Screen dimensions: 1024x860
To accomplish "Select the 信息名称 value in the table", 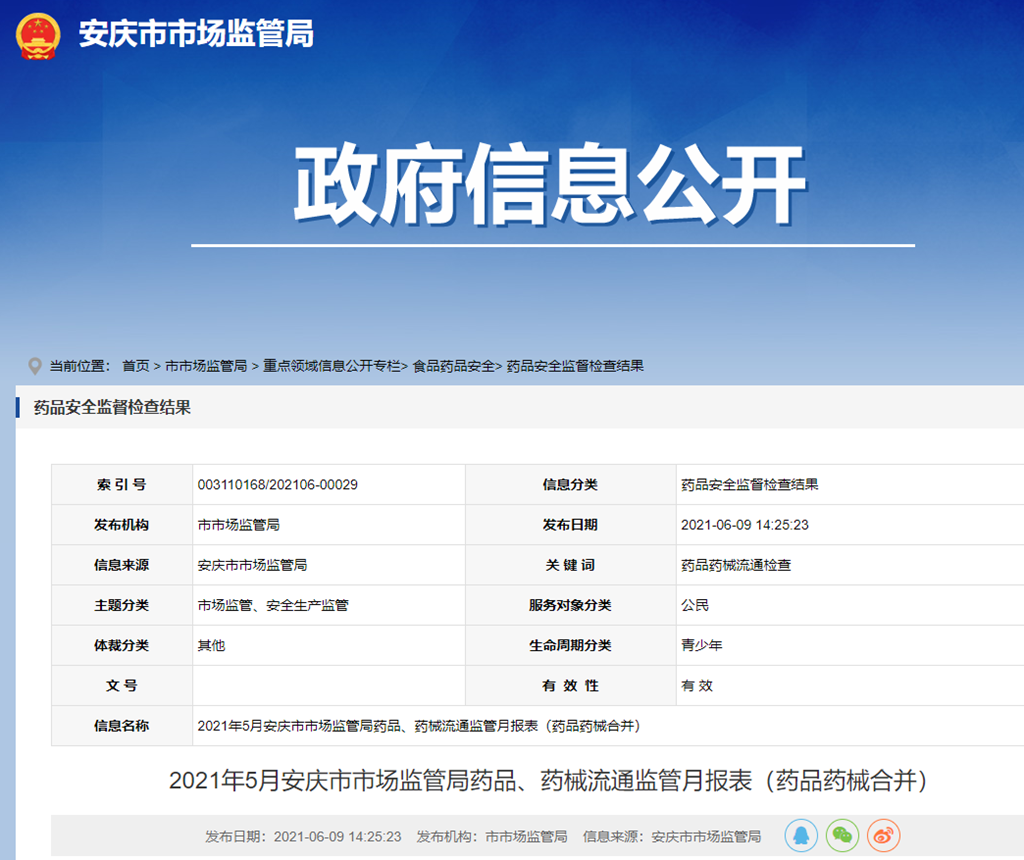I will (x=419, y=725).
